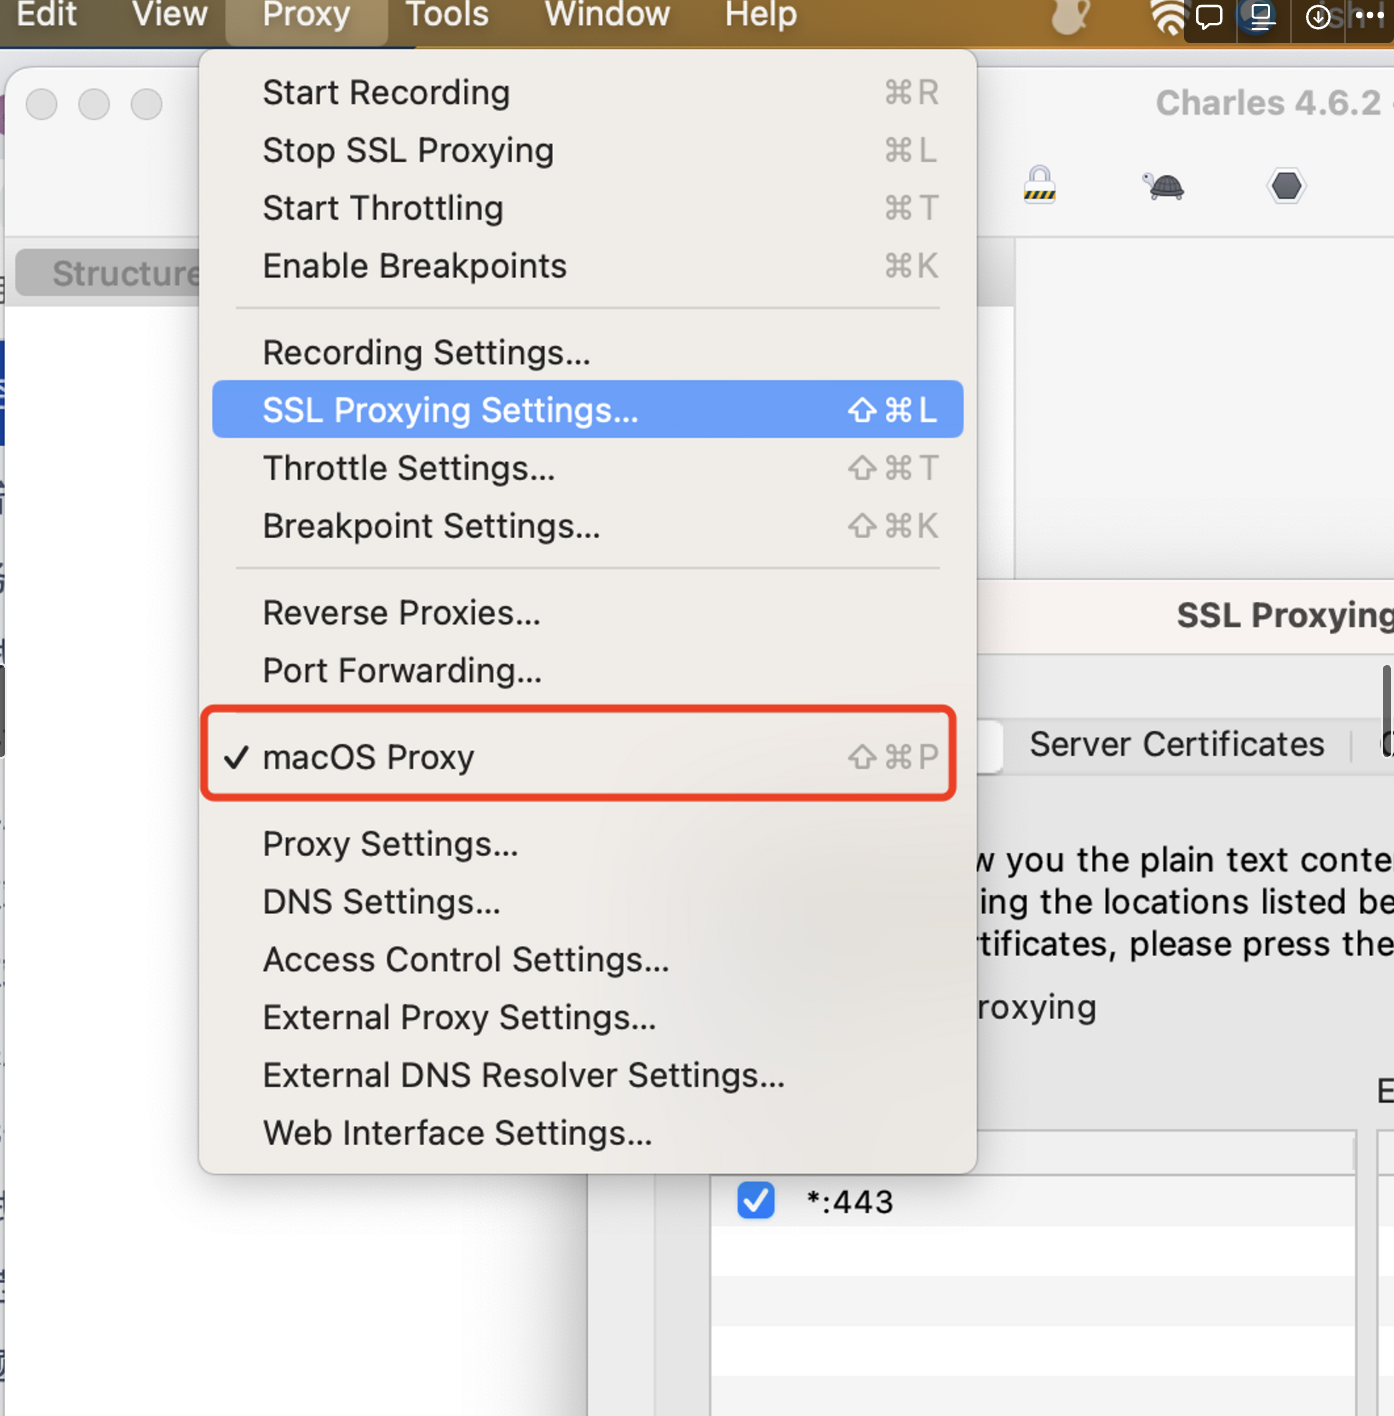Screen dimensions: 1394x1416
Task: Uncheck the *:443 SSL location checkbox
Action: [756, 1200]
